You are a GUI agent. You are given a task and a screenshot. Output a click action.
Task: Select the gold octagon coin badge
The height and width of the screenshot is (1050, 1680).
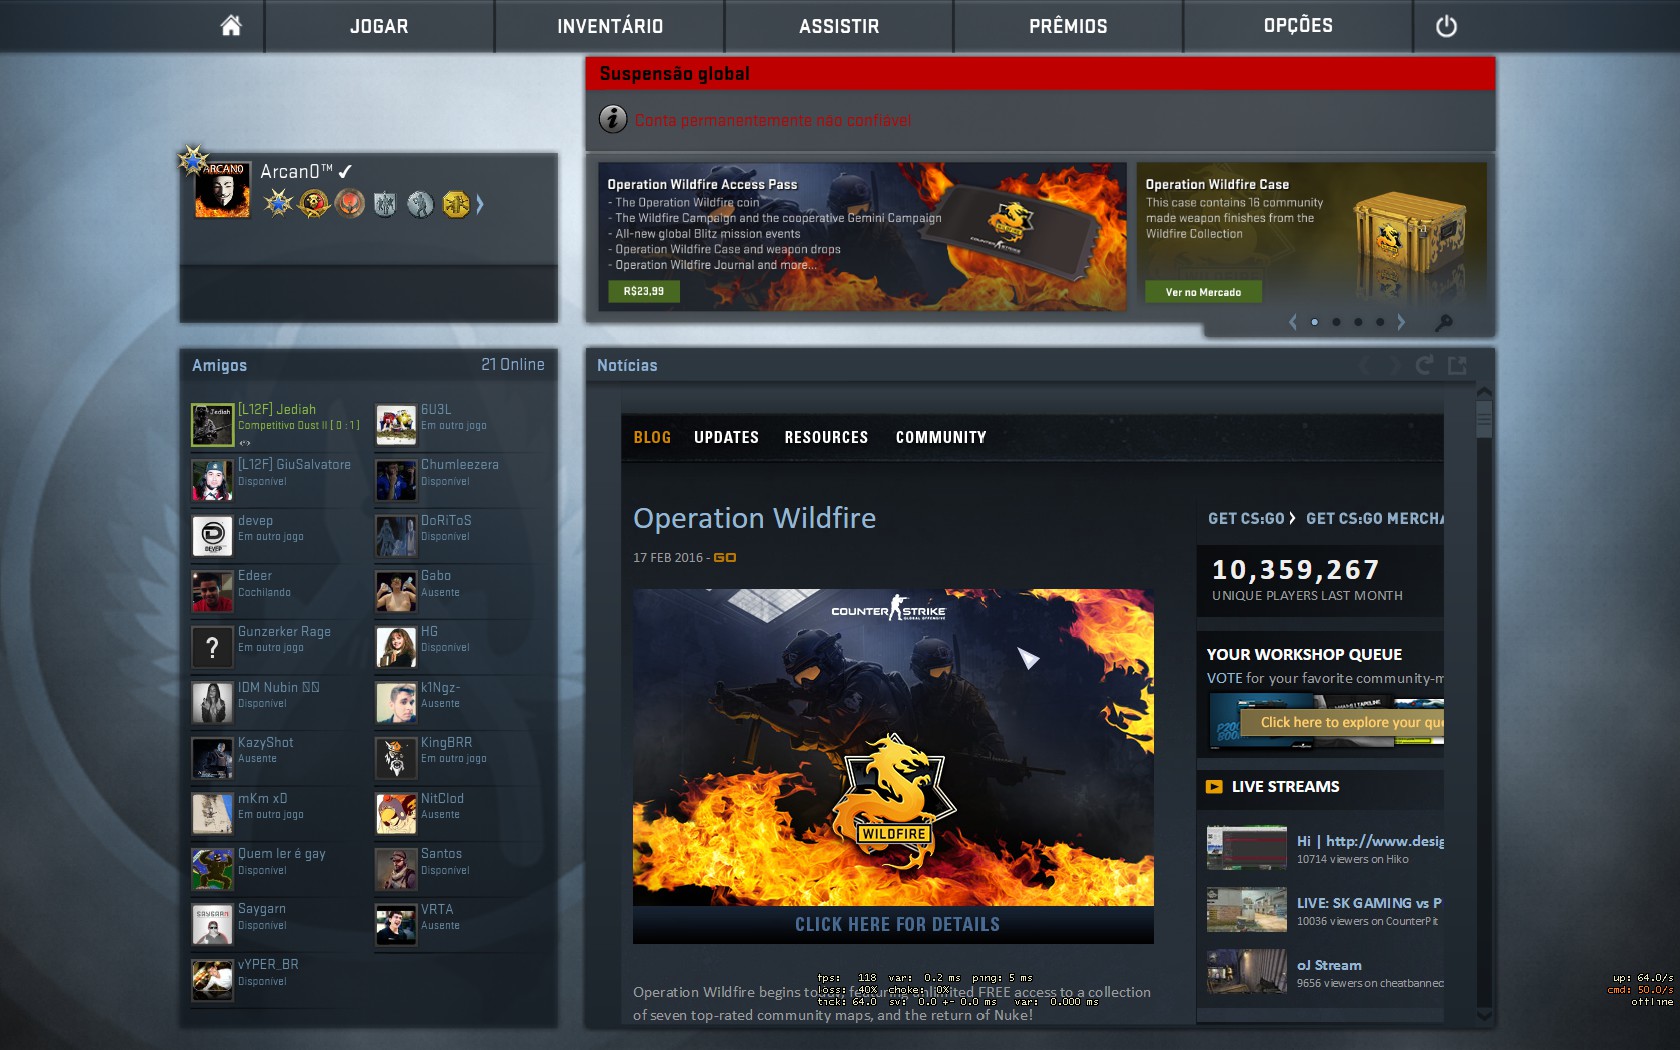click(x=456, y=204)
